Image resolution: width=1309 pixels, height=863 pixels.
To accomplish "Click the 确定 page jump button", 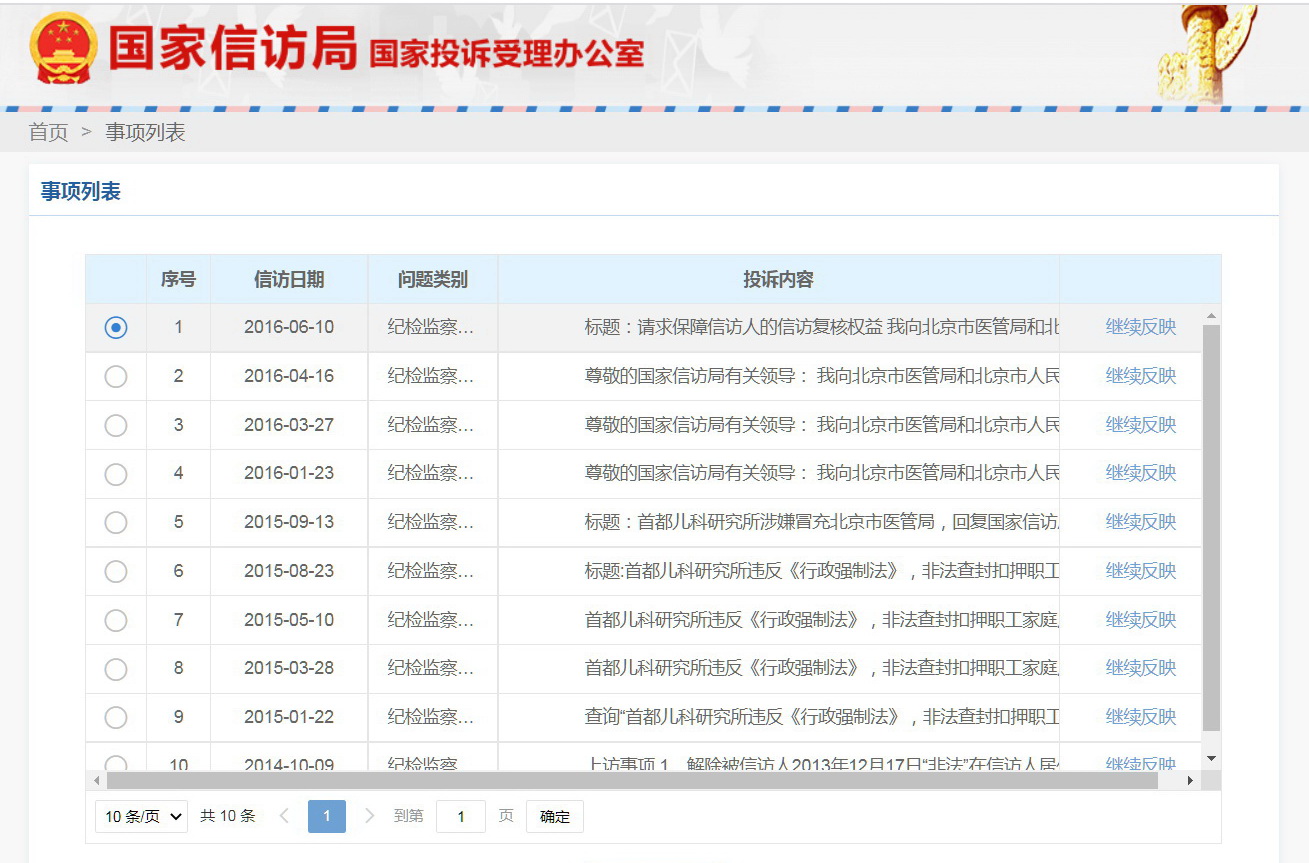I will point(555,816).
